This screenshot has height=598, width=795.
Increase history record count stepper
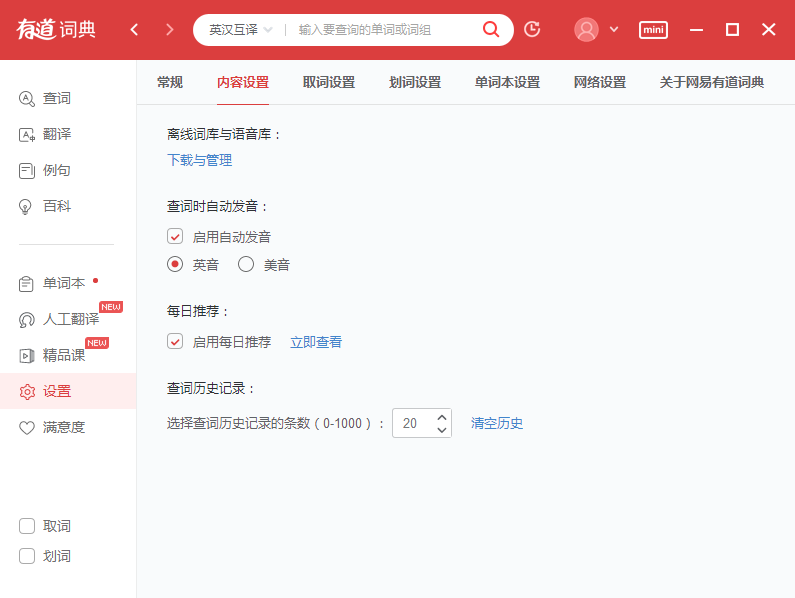[x=442, y=416]
